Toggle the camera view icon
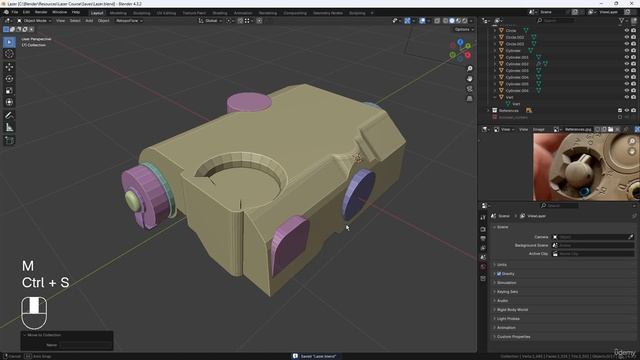The height and width of the screenshot is (360, 640). pyautogui.click(x=469, y=89)
